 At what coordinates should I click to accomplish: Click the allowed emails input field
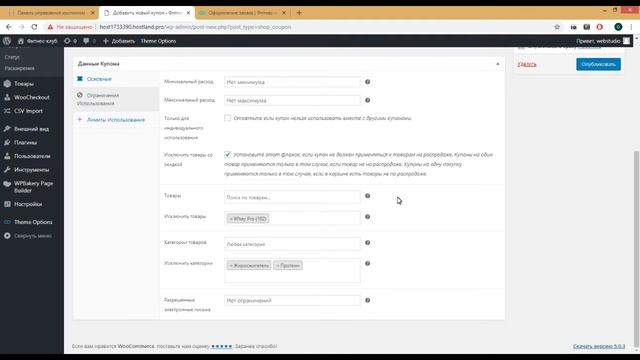pos(292,300)
